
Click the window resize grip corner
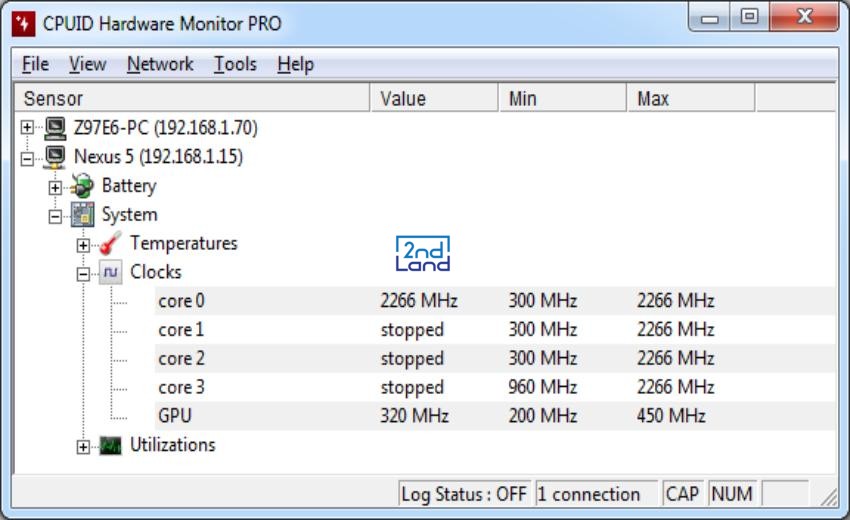(829, 497)
